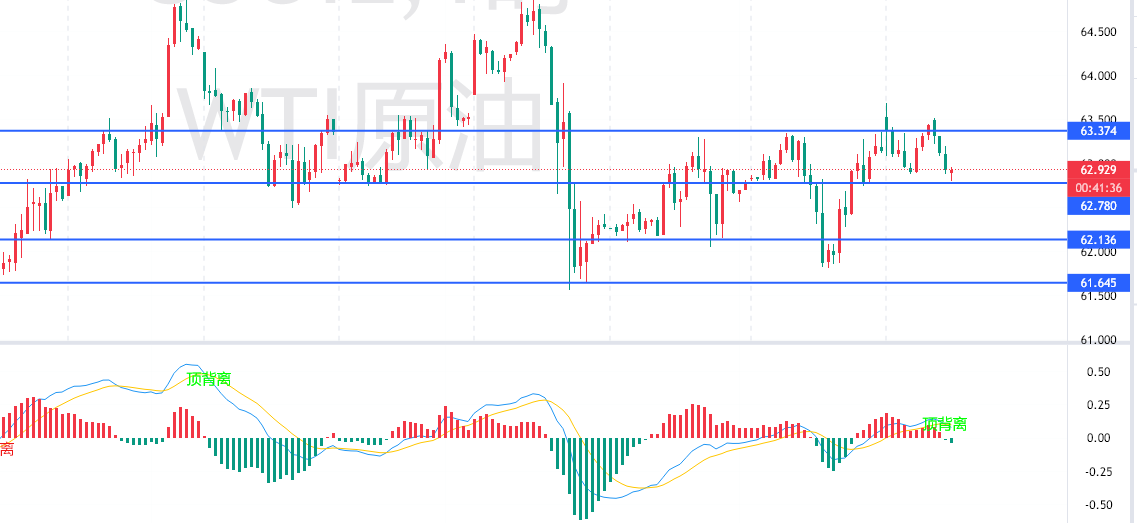Click the leftmost green 顶背离 divergence label

[x=209, y=379]
